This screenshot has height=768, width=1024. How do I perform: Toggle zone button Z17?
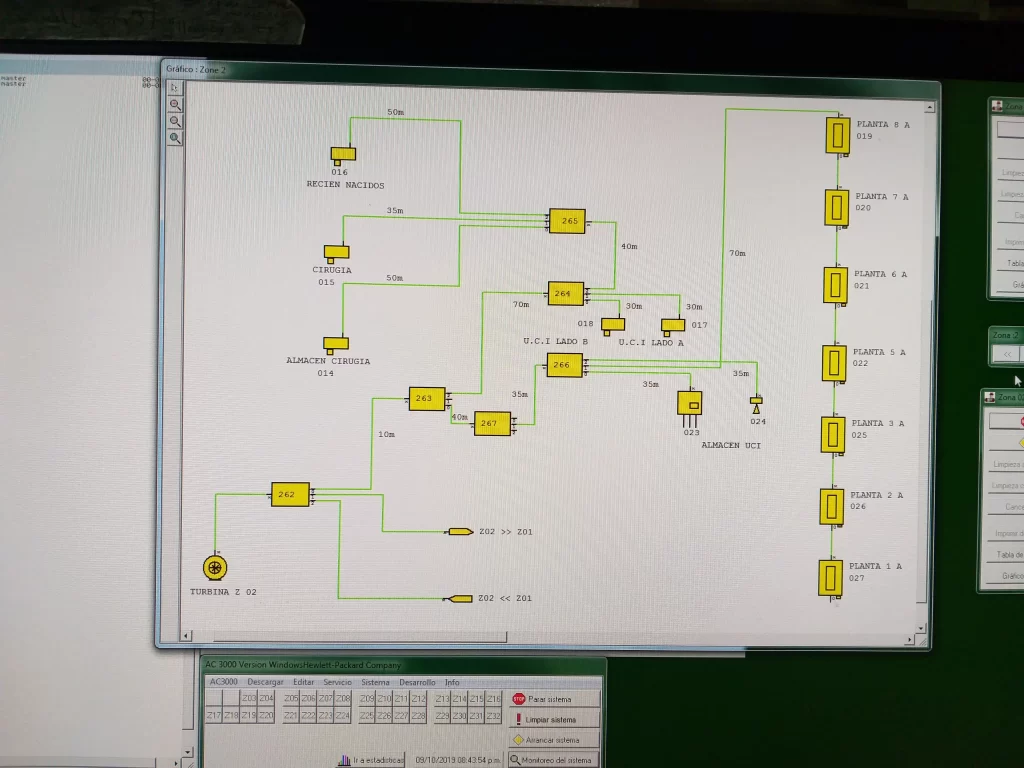[x=214, y=715]
